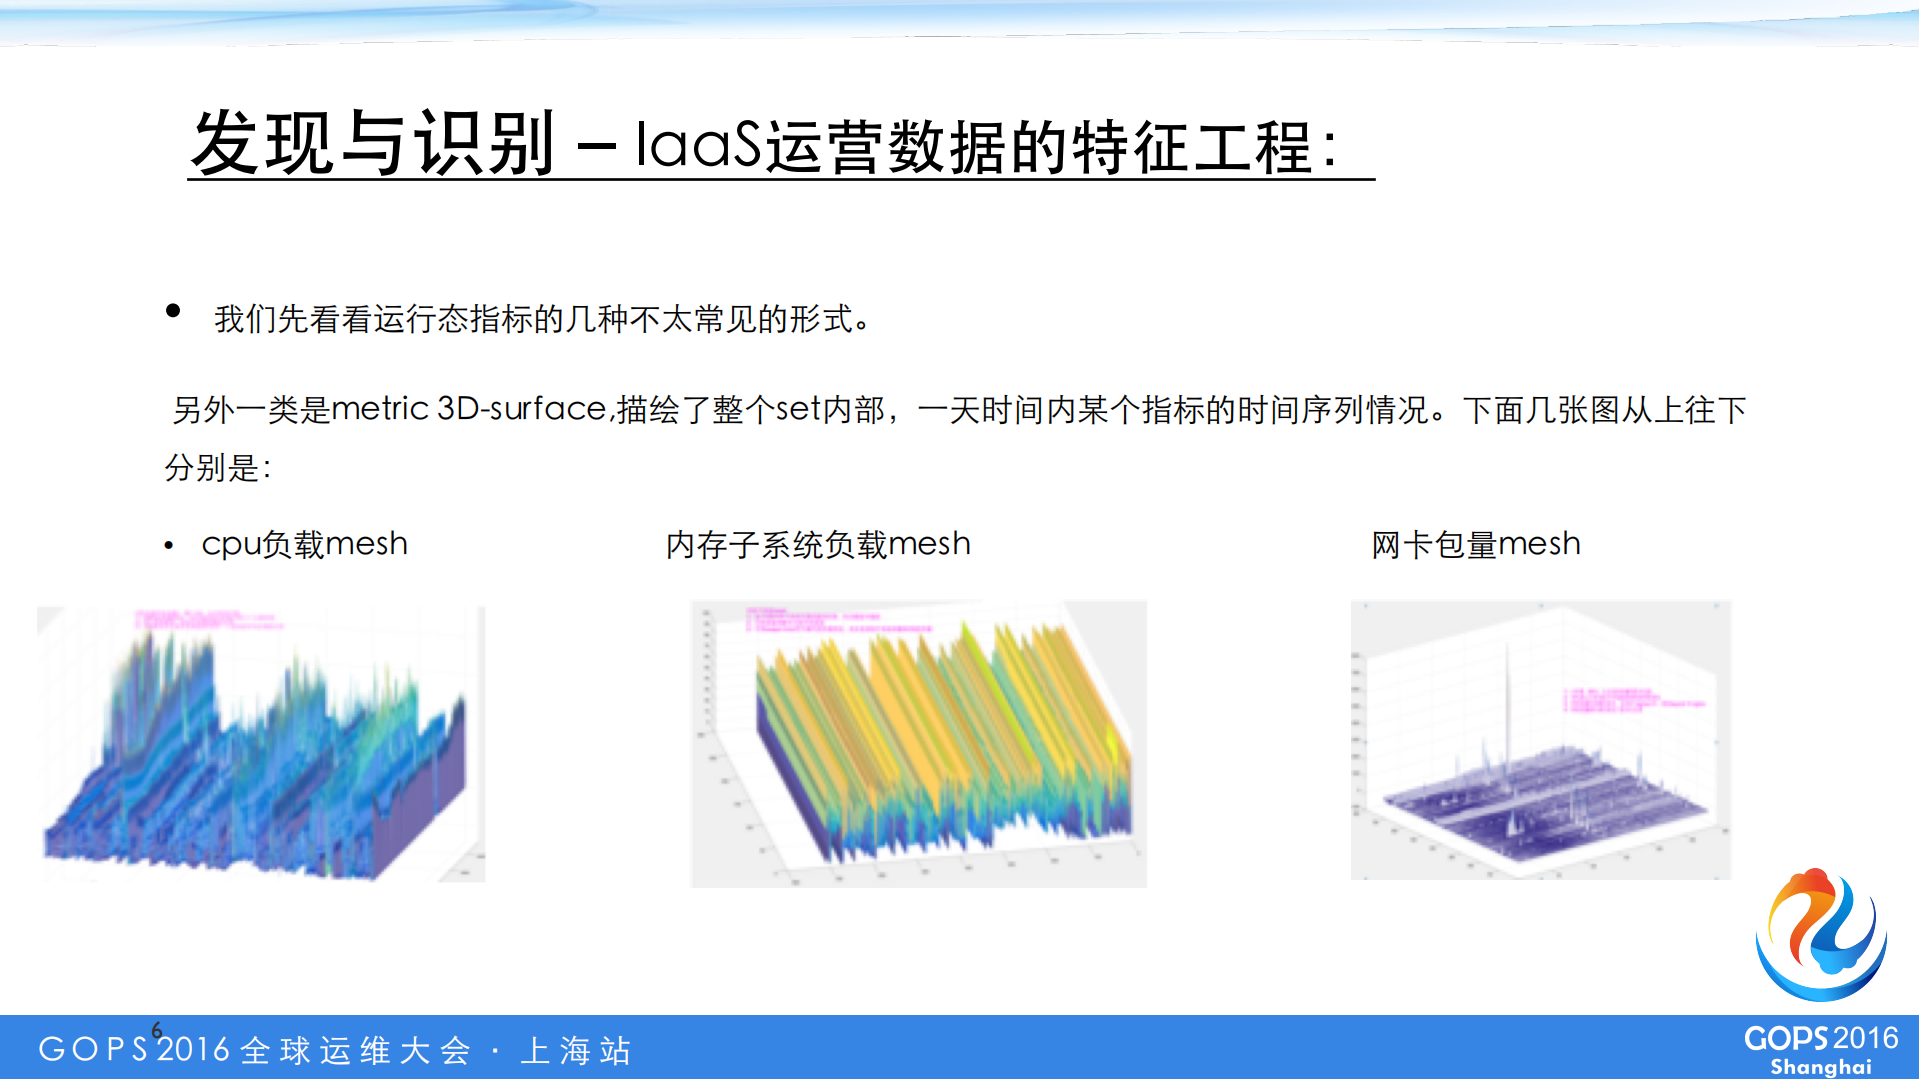The image size is (1919, 1079).
Task: Toggle the cpu负载mesh label bullet
Action: [x=168, y=545]
